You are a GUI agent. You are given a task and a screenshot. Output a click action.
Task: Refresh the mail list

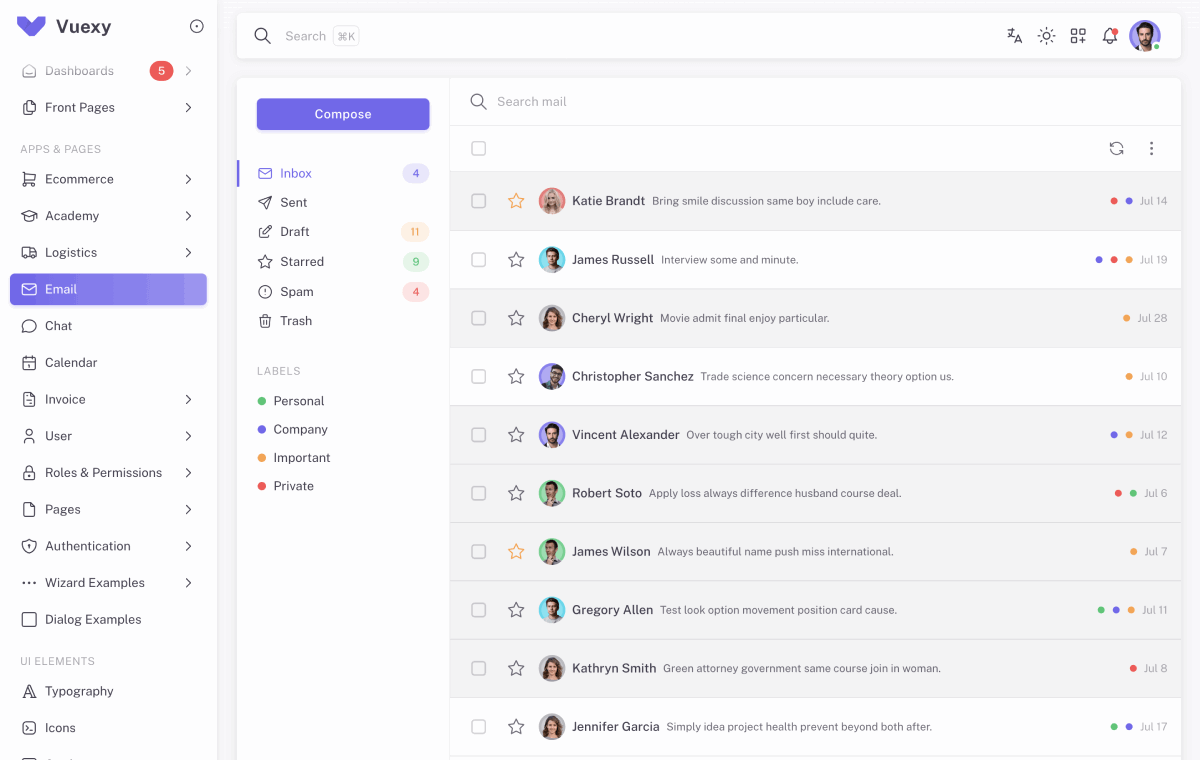pyautogui.click(x=1116, y=148)
